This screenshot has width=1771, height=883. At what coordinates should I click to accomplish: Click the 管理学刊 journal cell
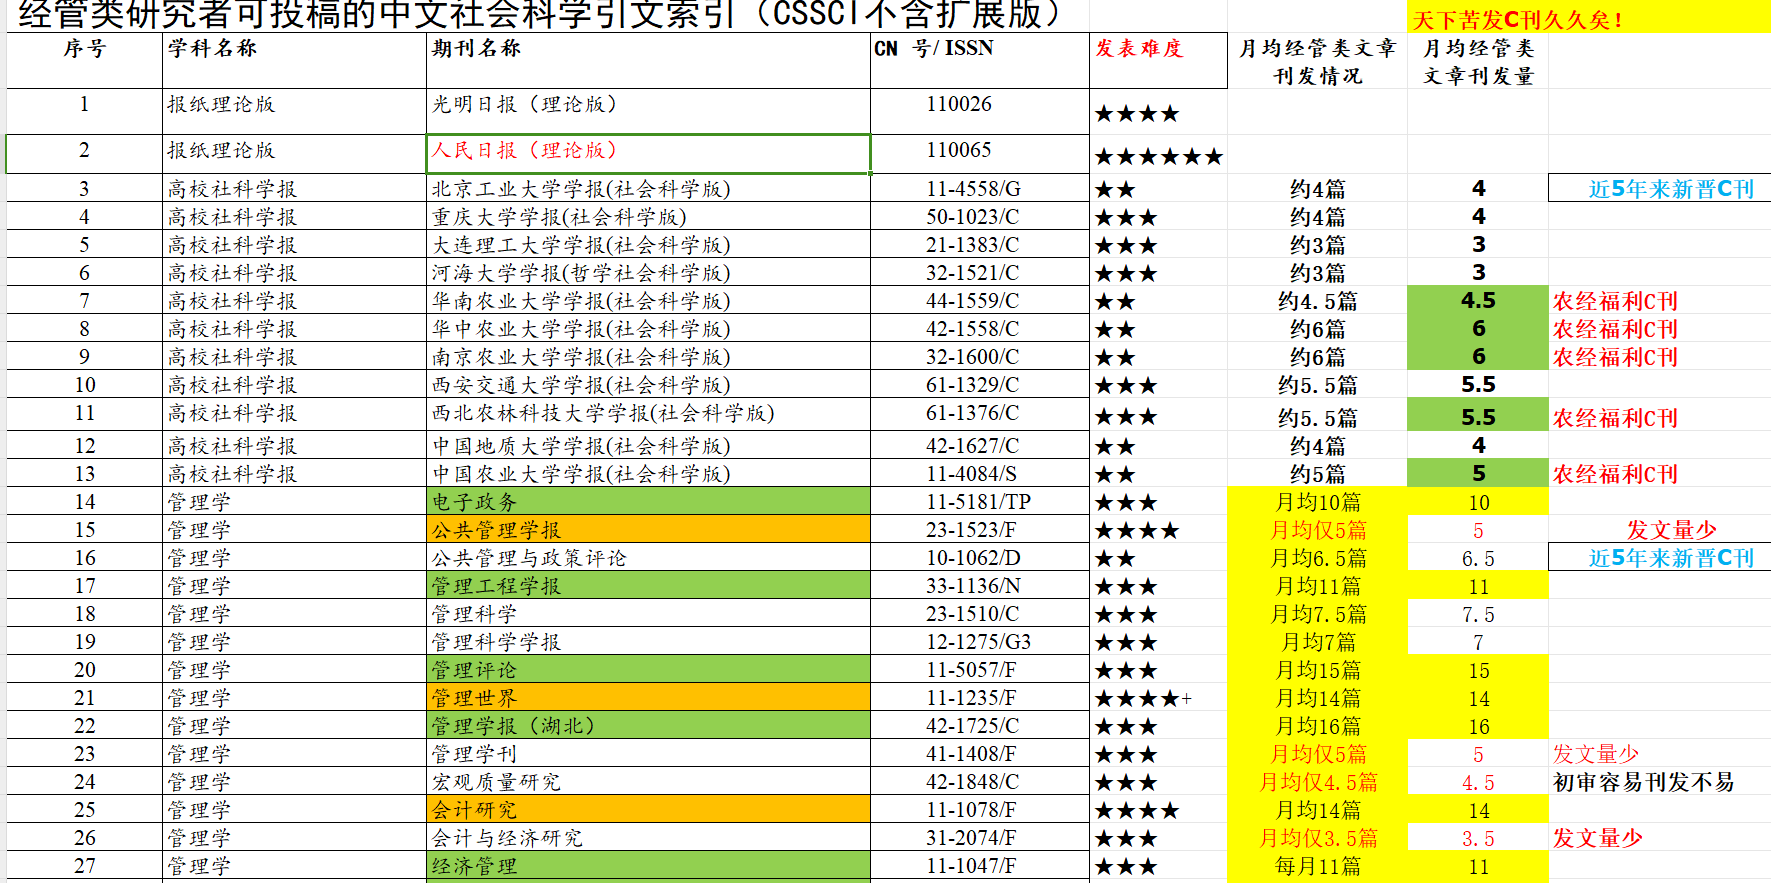pos(648,753)
